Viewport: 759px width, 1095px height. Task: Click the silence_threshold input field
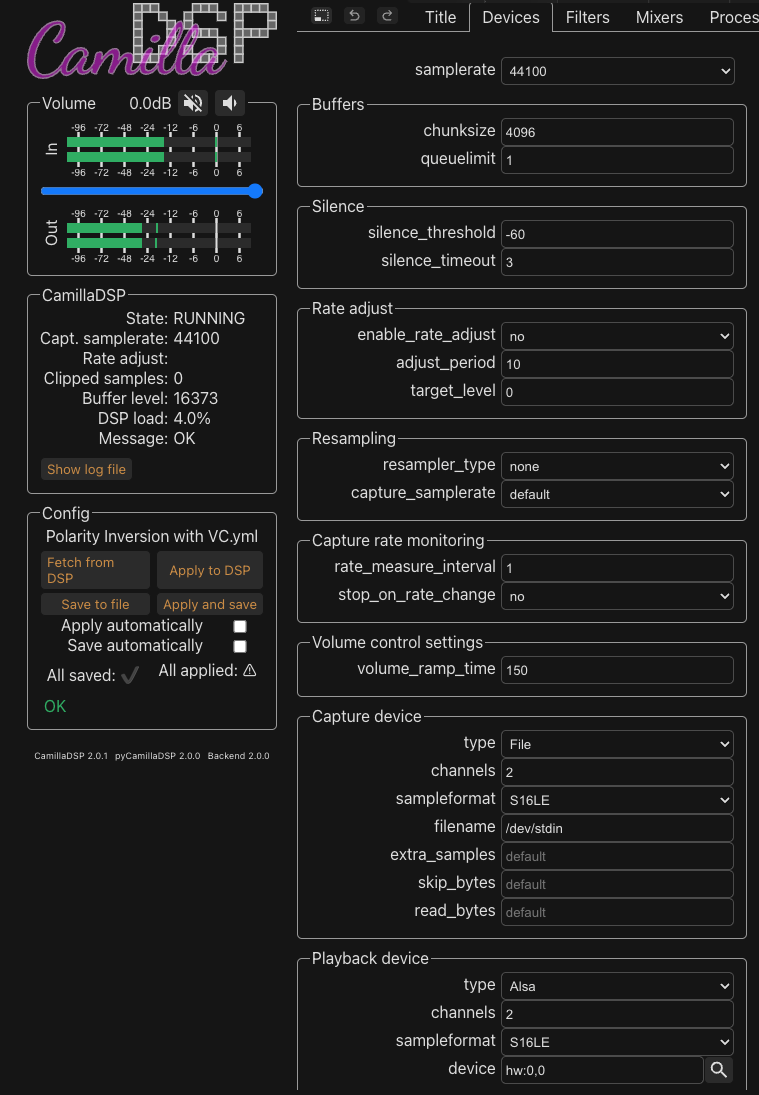tap(617, 233)
